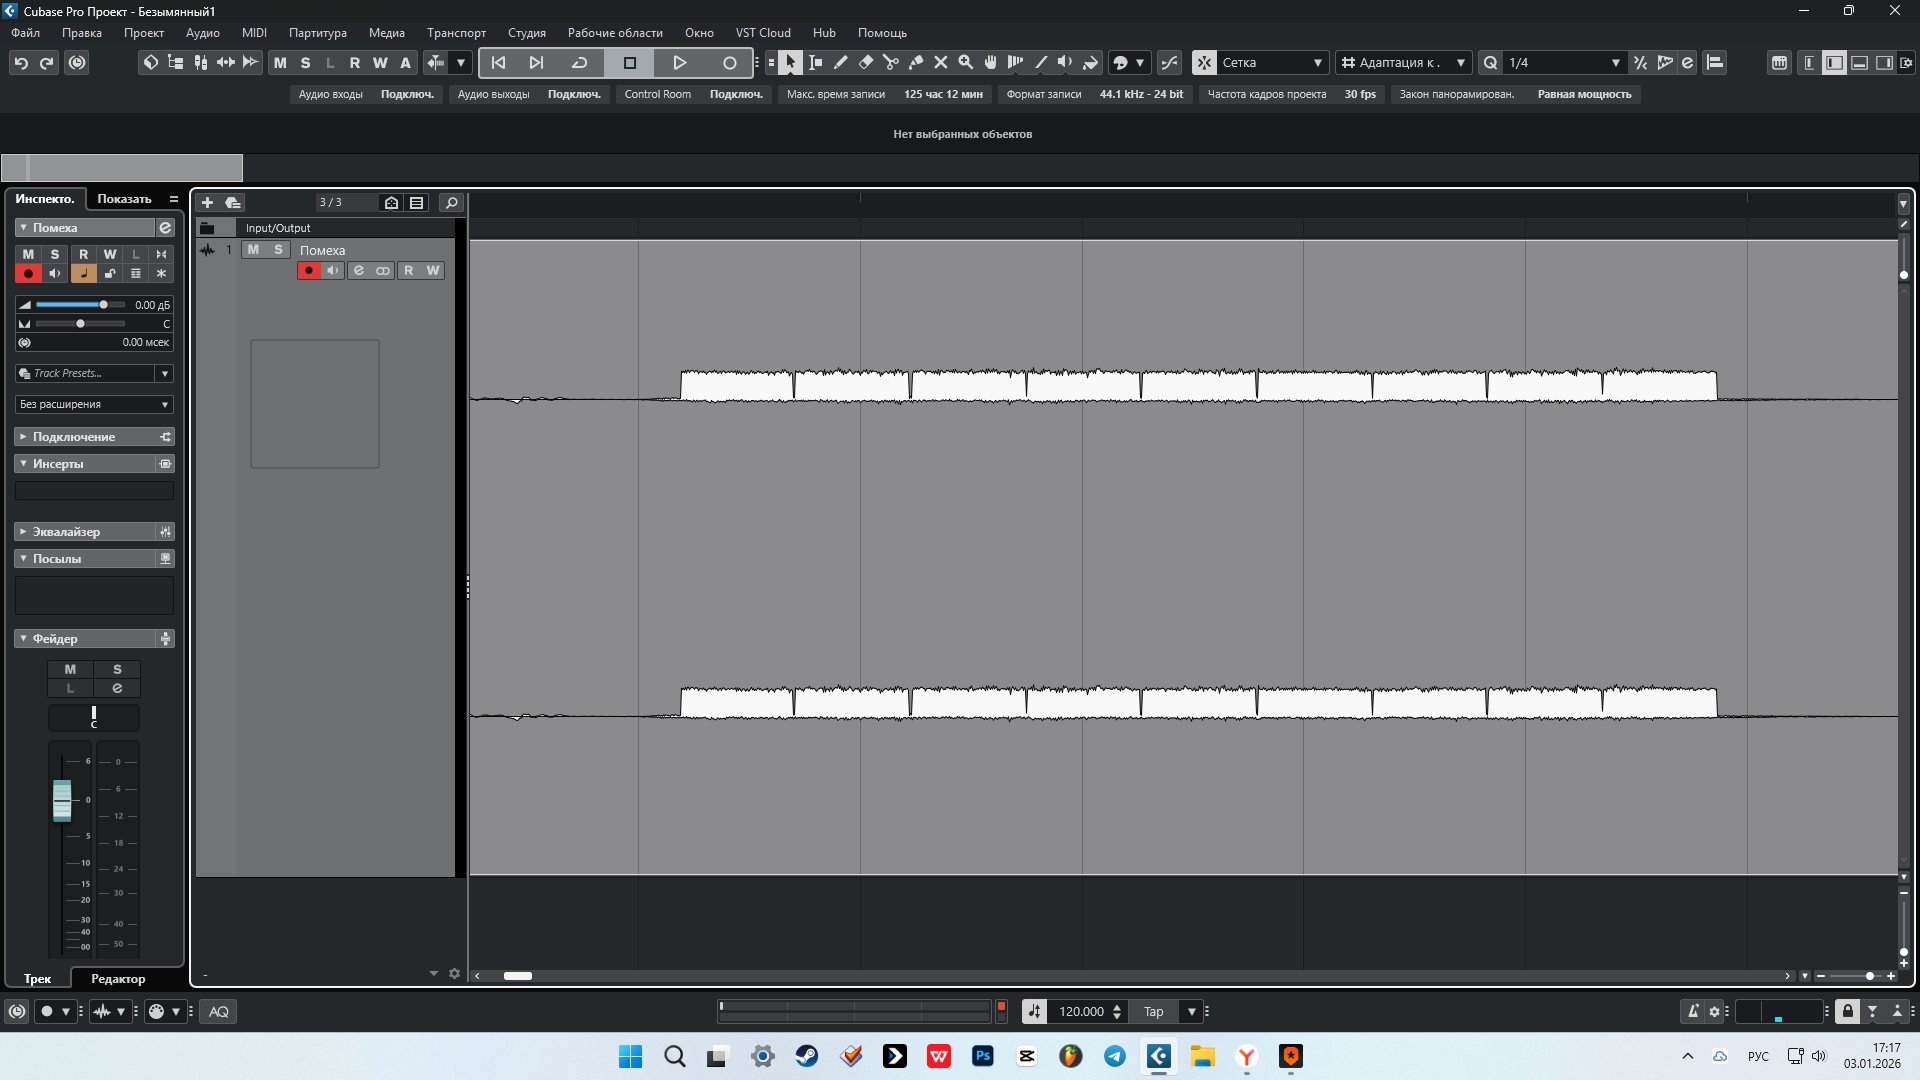The image size is (1920, 1080).
Task: Select the Glue tool
Action: coord(916,62)
